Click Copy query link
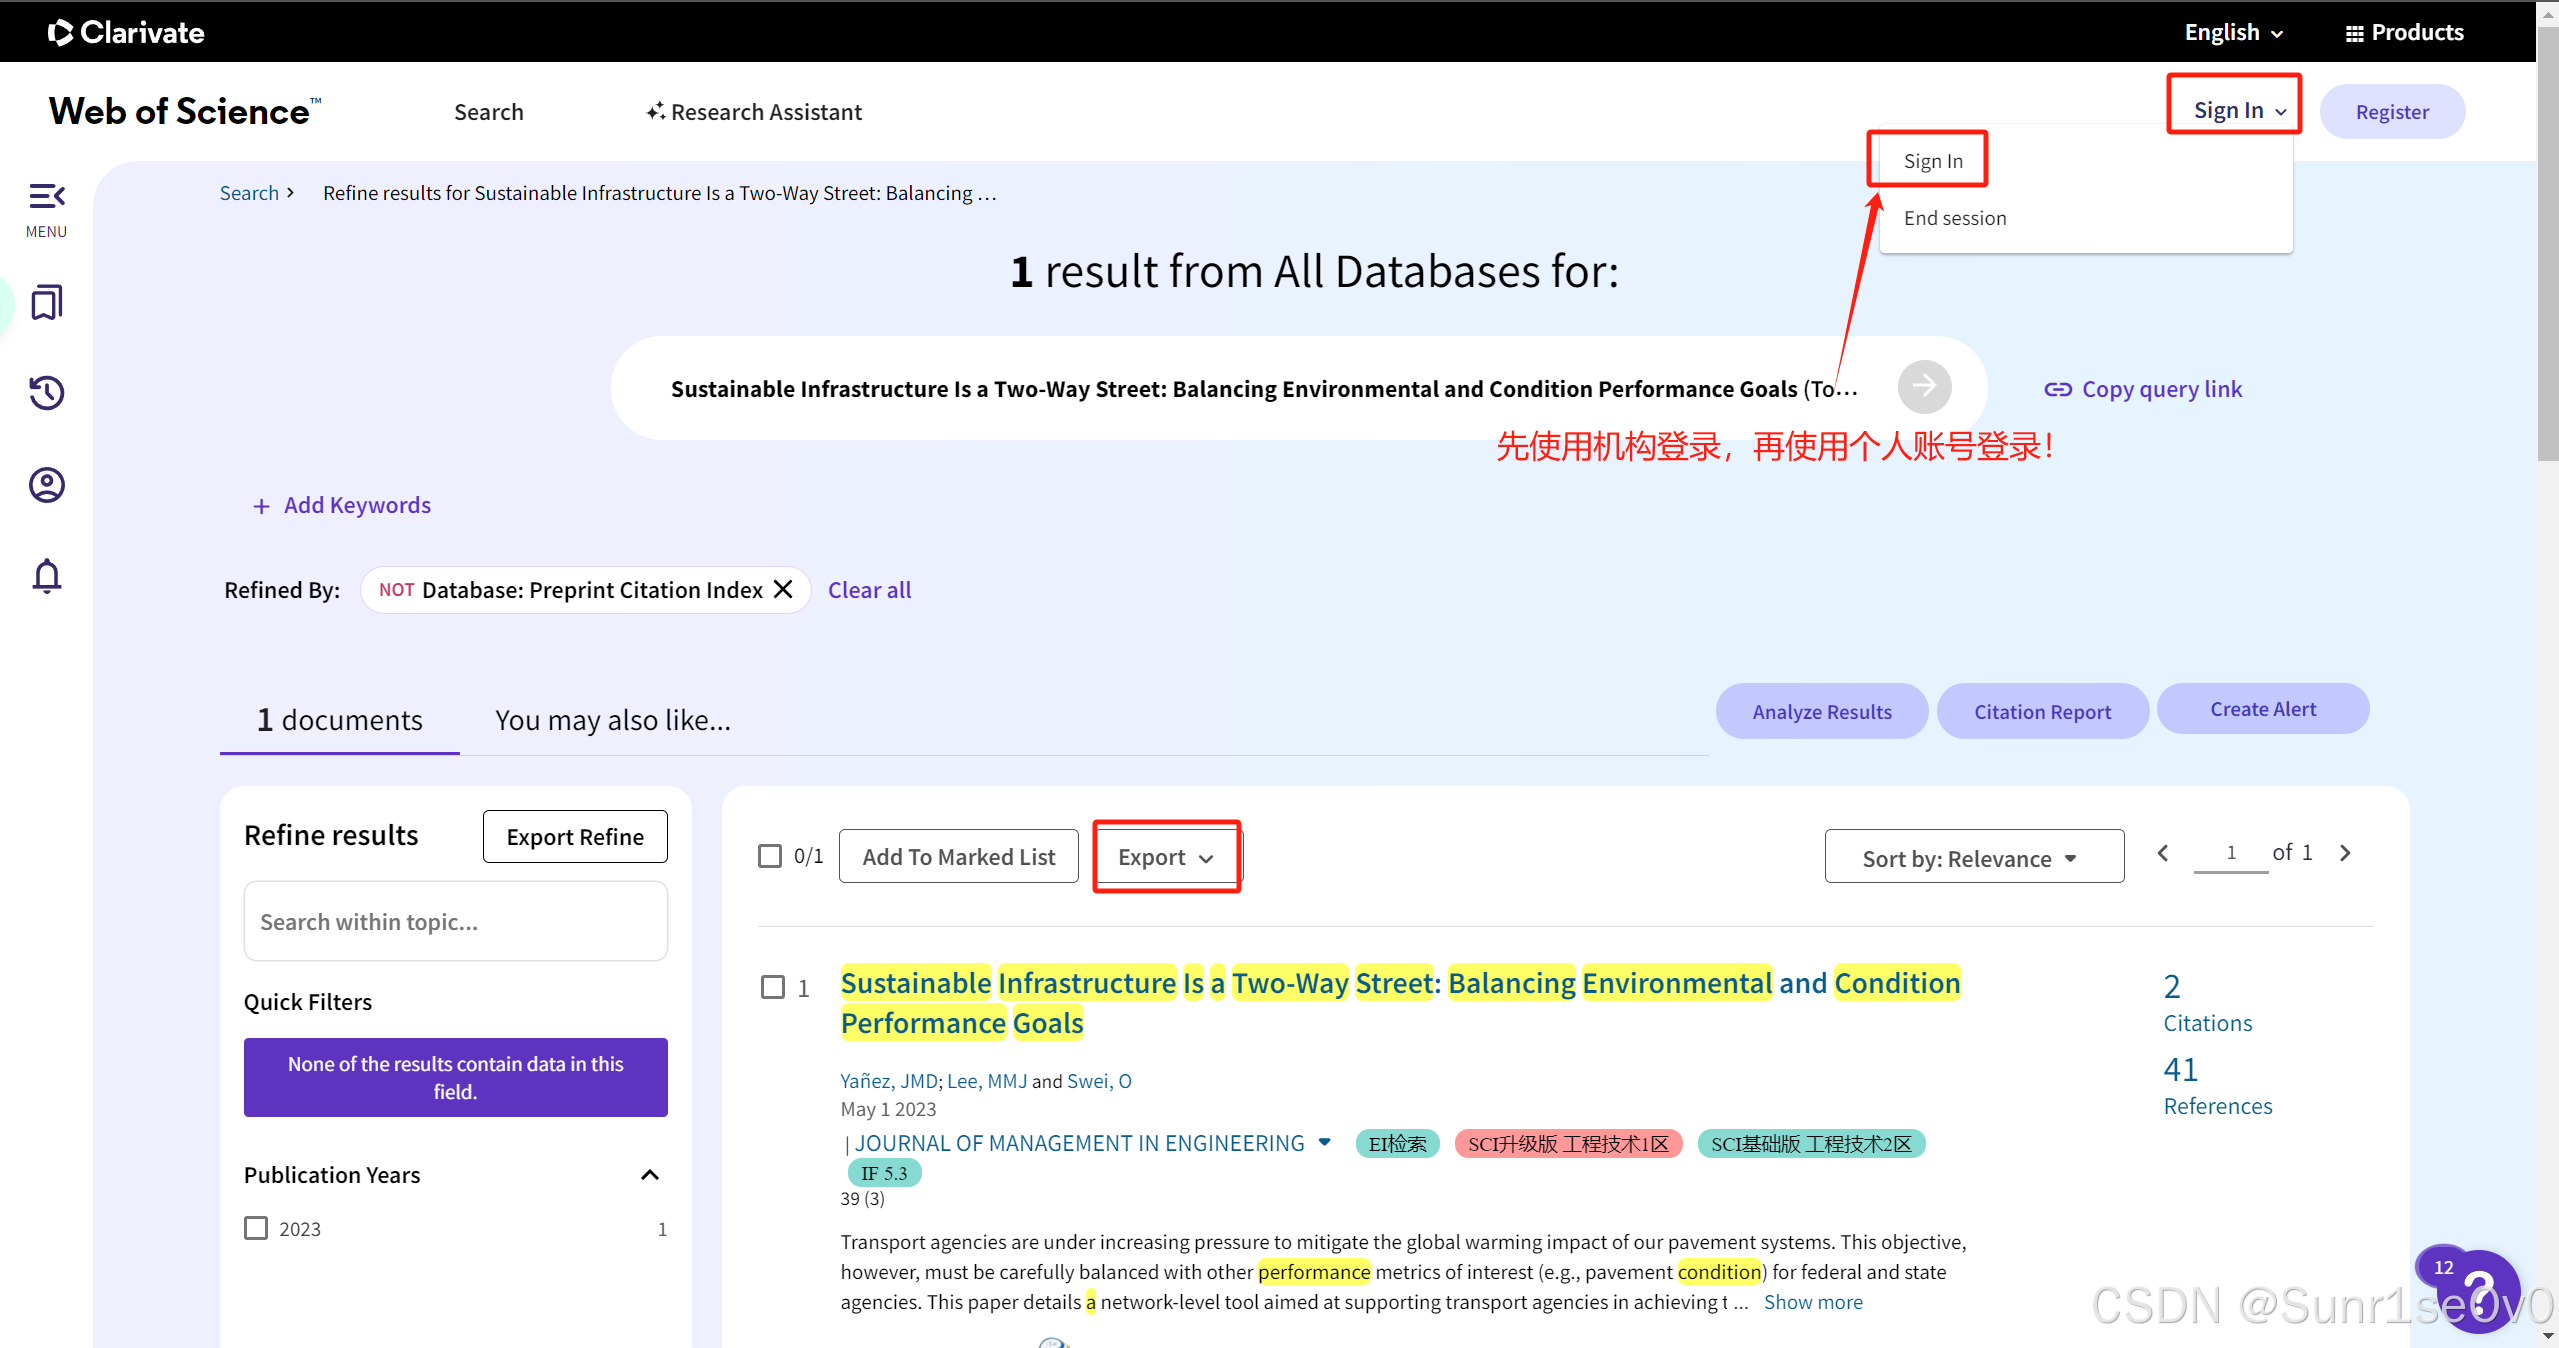 [2143, 389]
